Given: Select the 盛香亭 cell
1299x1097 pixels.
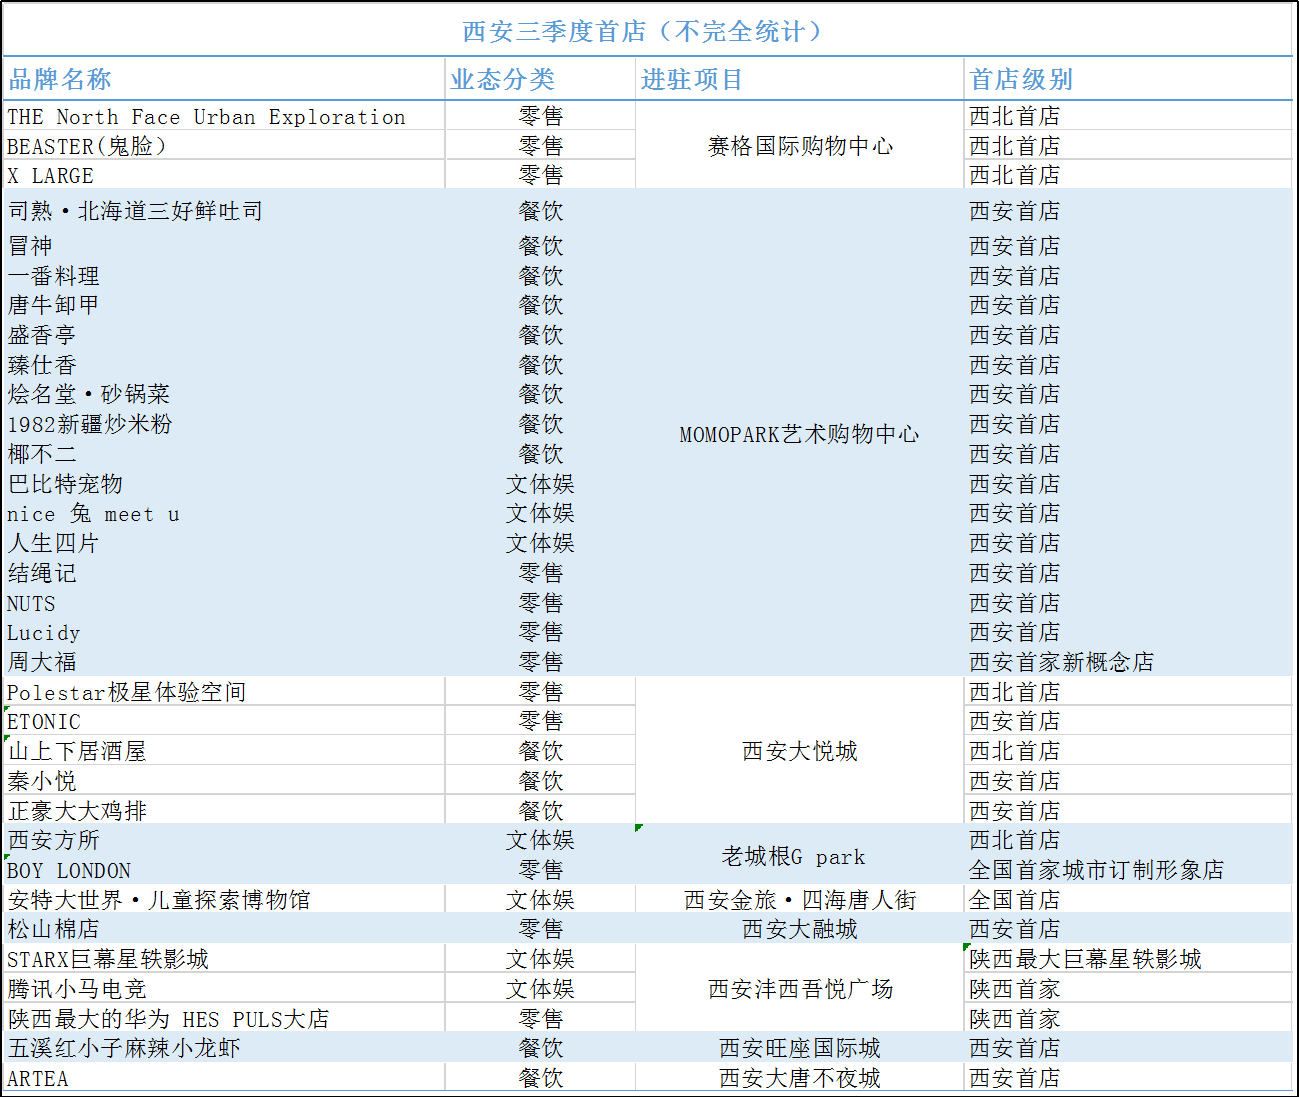Looking at the screenshot, I should point(224,335).
